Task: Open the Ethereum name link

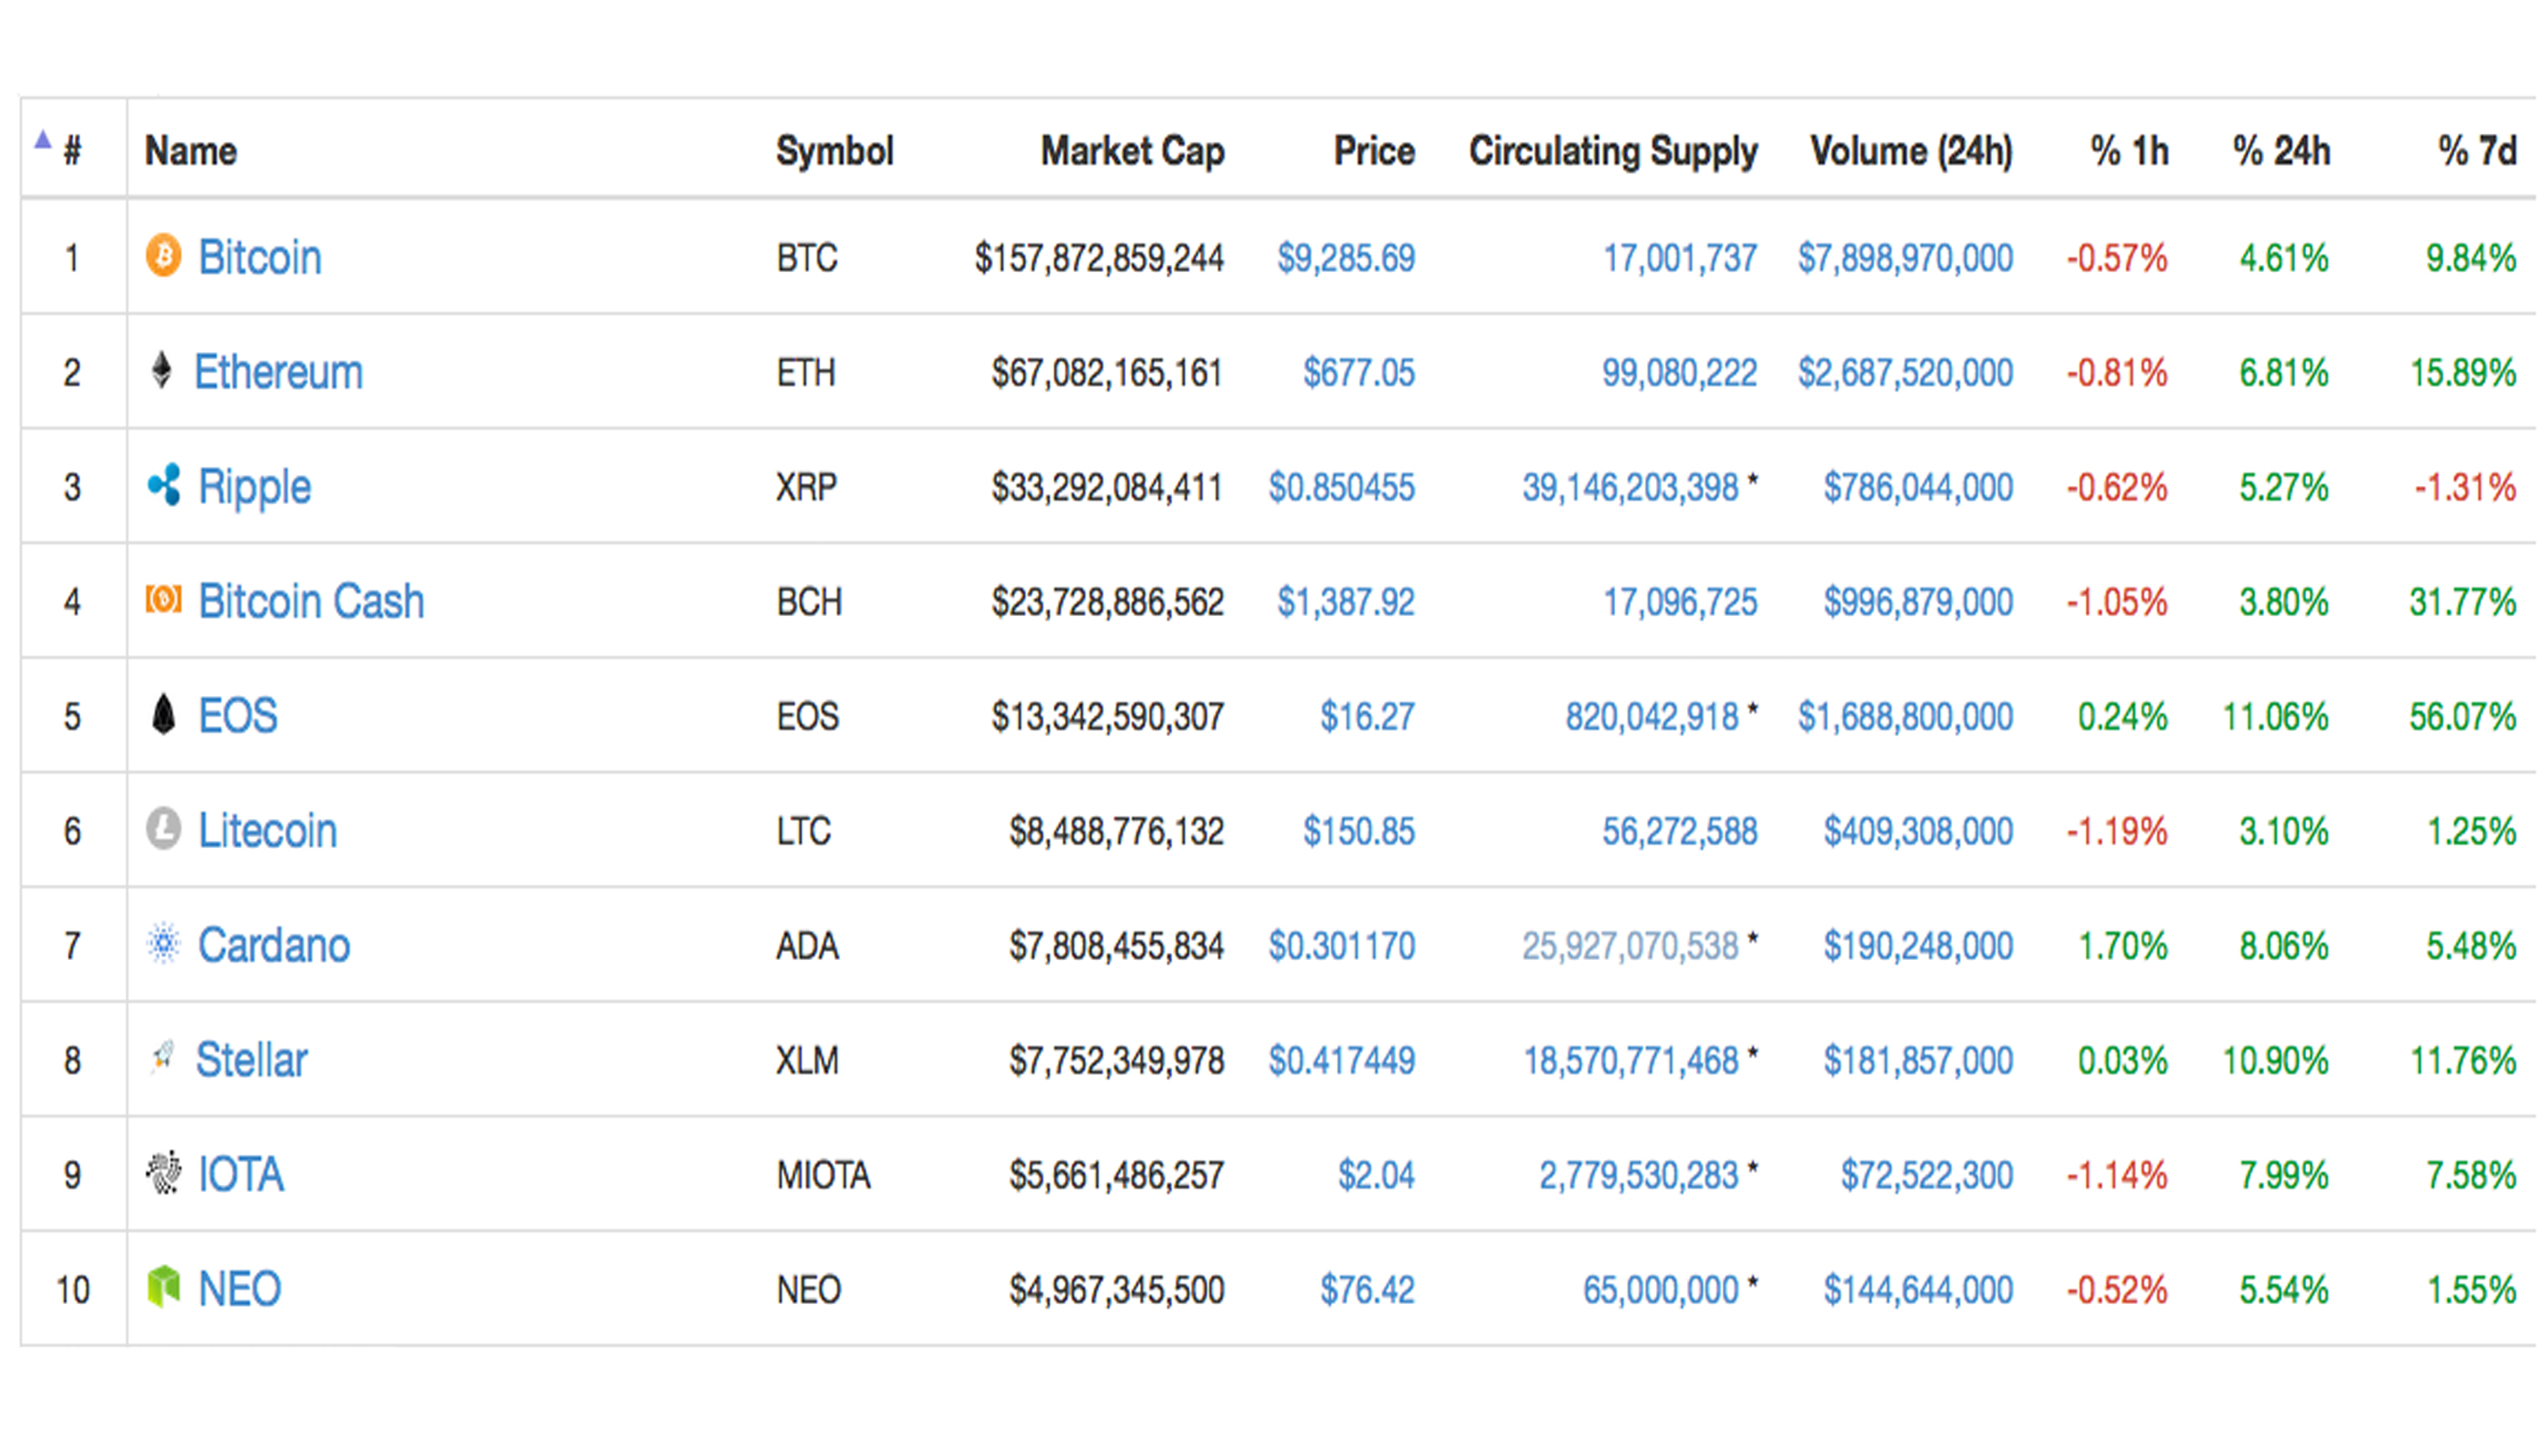Action: 278,372
